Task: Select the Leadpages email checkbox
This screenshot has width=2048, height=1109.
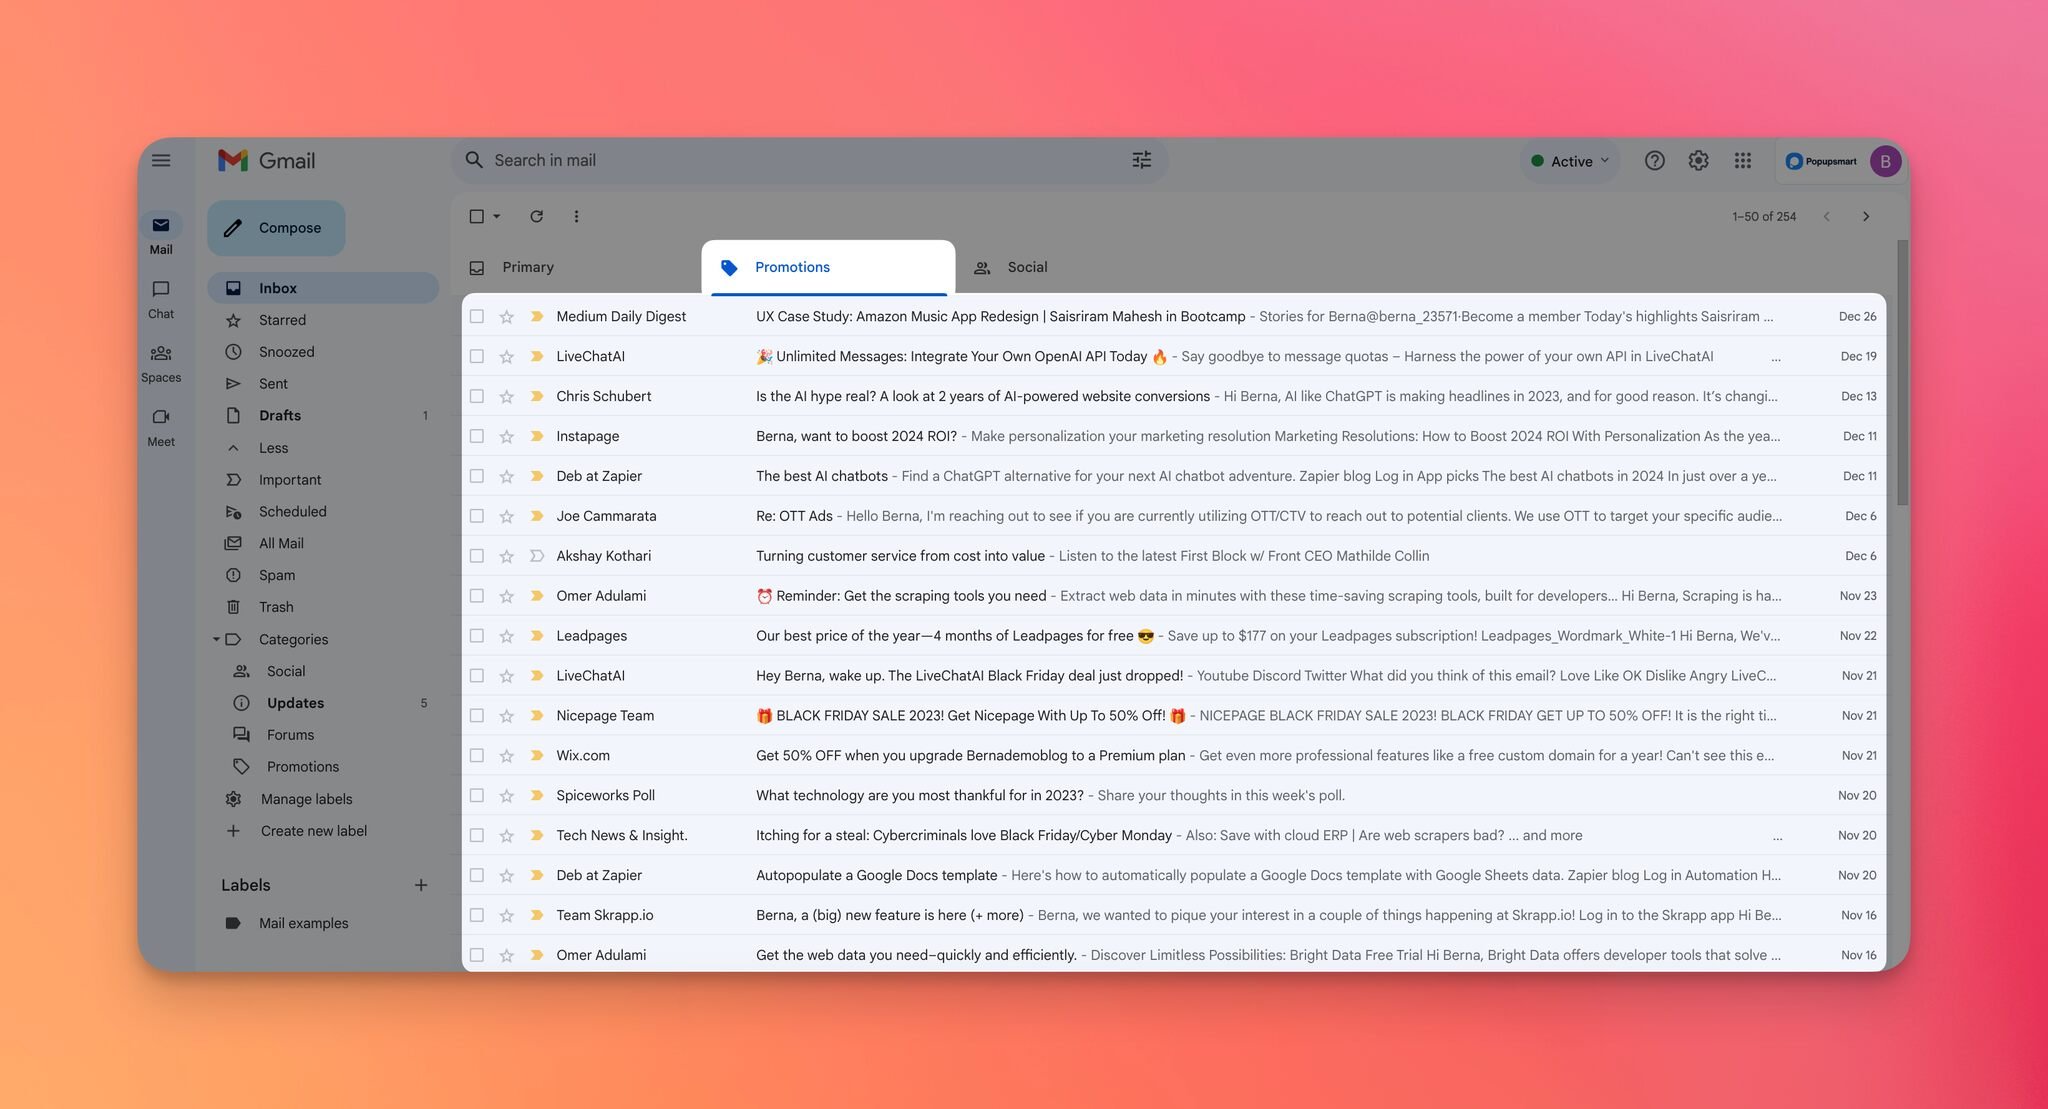Action: click(477, 635)
